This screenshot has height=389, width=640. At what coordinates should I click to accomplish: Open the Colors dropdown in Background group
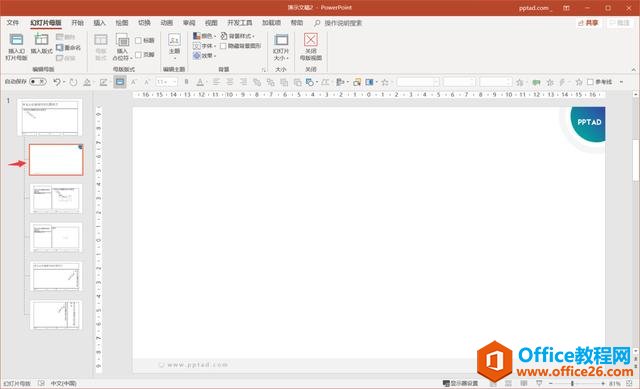(x=204, y=36)
